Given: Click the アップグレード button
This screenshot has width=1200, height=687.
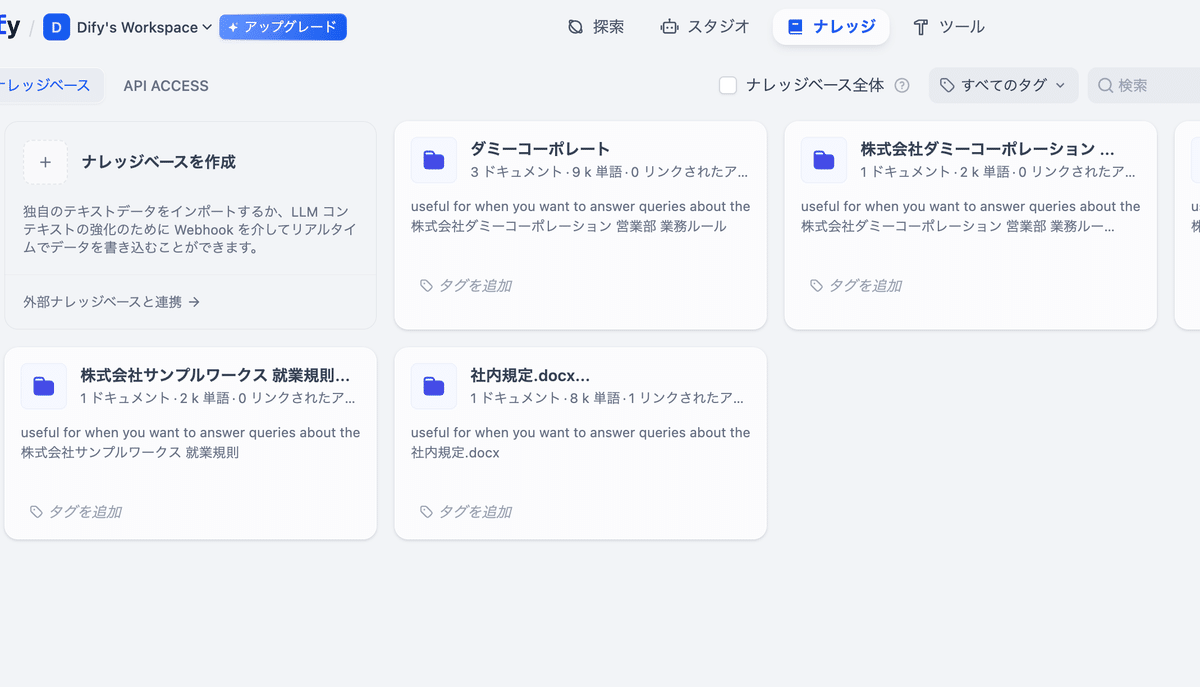Looking at the screenshot, I should pos(283,27).
